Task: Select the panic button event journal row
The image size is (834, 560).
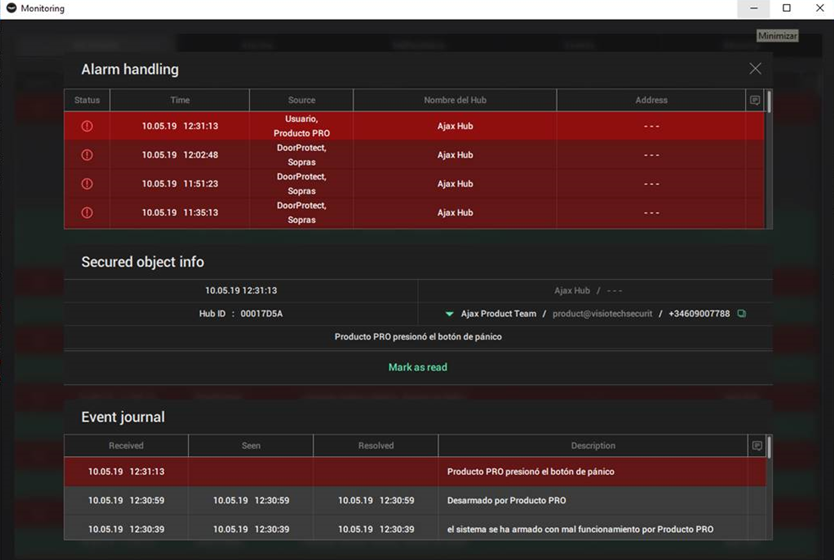Action: [x=415, y=472]
